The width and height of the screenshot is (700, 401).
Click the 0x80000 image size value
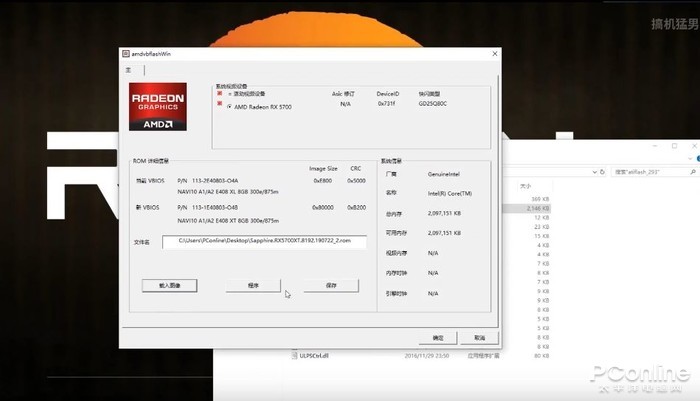(x=323, y=208)
